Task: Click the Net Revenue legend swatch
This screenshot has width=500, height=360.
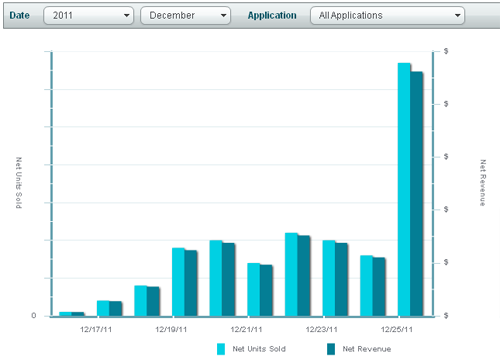Action: [x=331, y=349]
